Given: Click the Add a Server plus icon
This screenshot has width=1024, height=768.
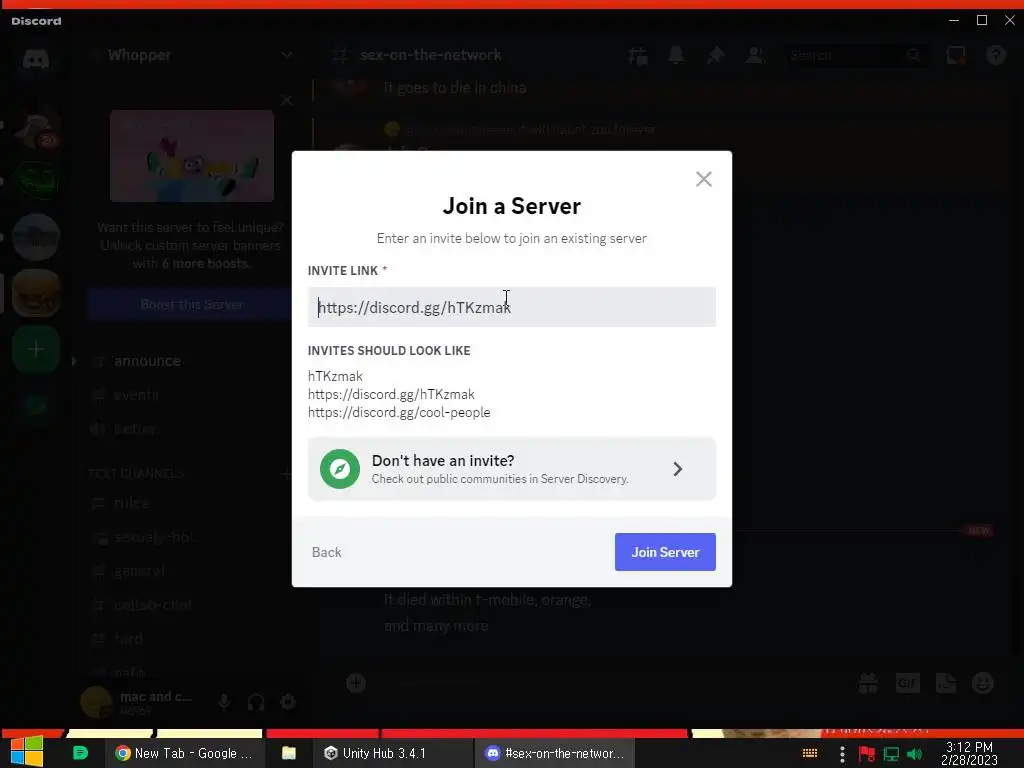Looking at the screenshot, I should tap(36, 349).
